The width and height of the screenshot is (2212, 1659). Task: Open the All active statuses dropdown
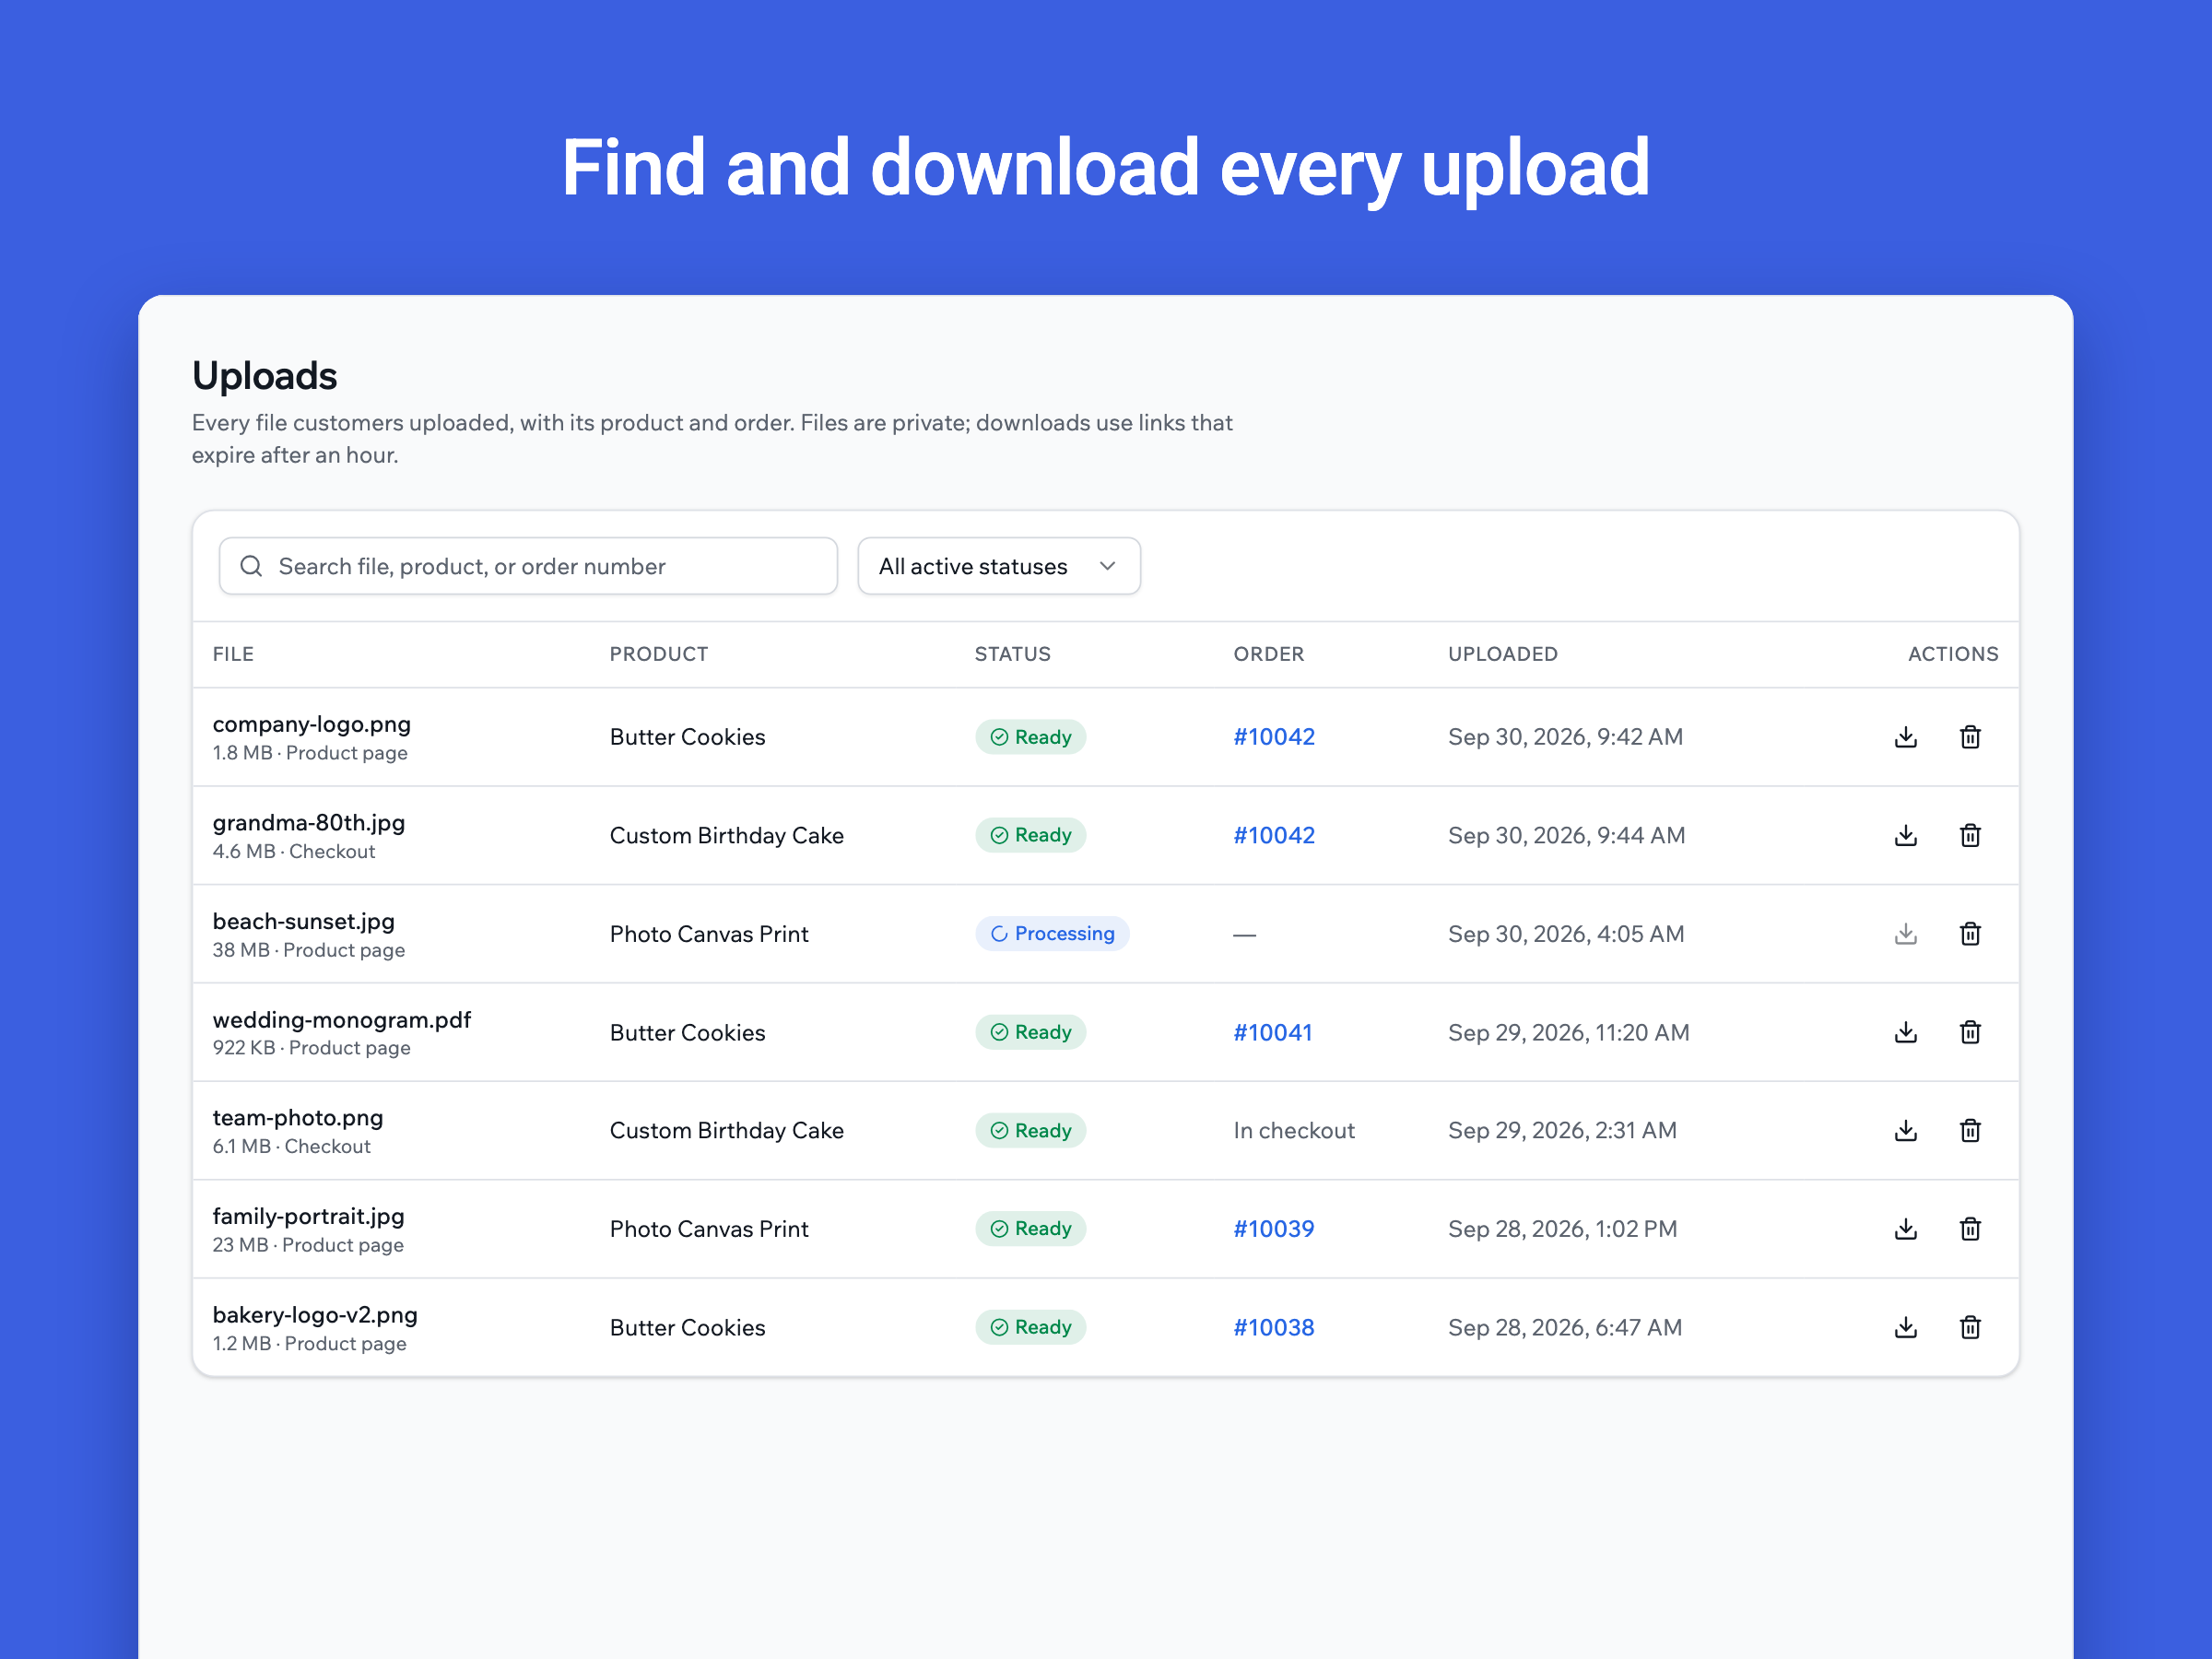tap(998, 566)
